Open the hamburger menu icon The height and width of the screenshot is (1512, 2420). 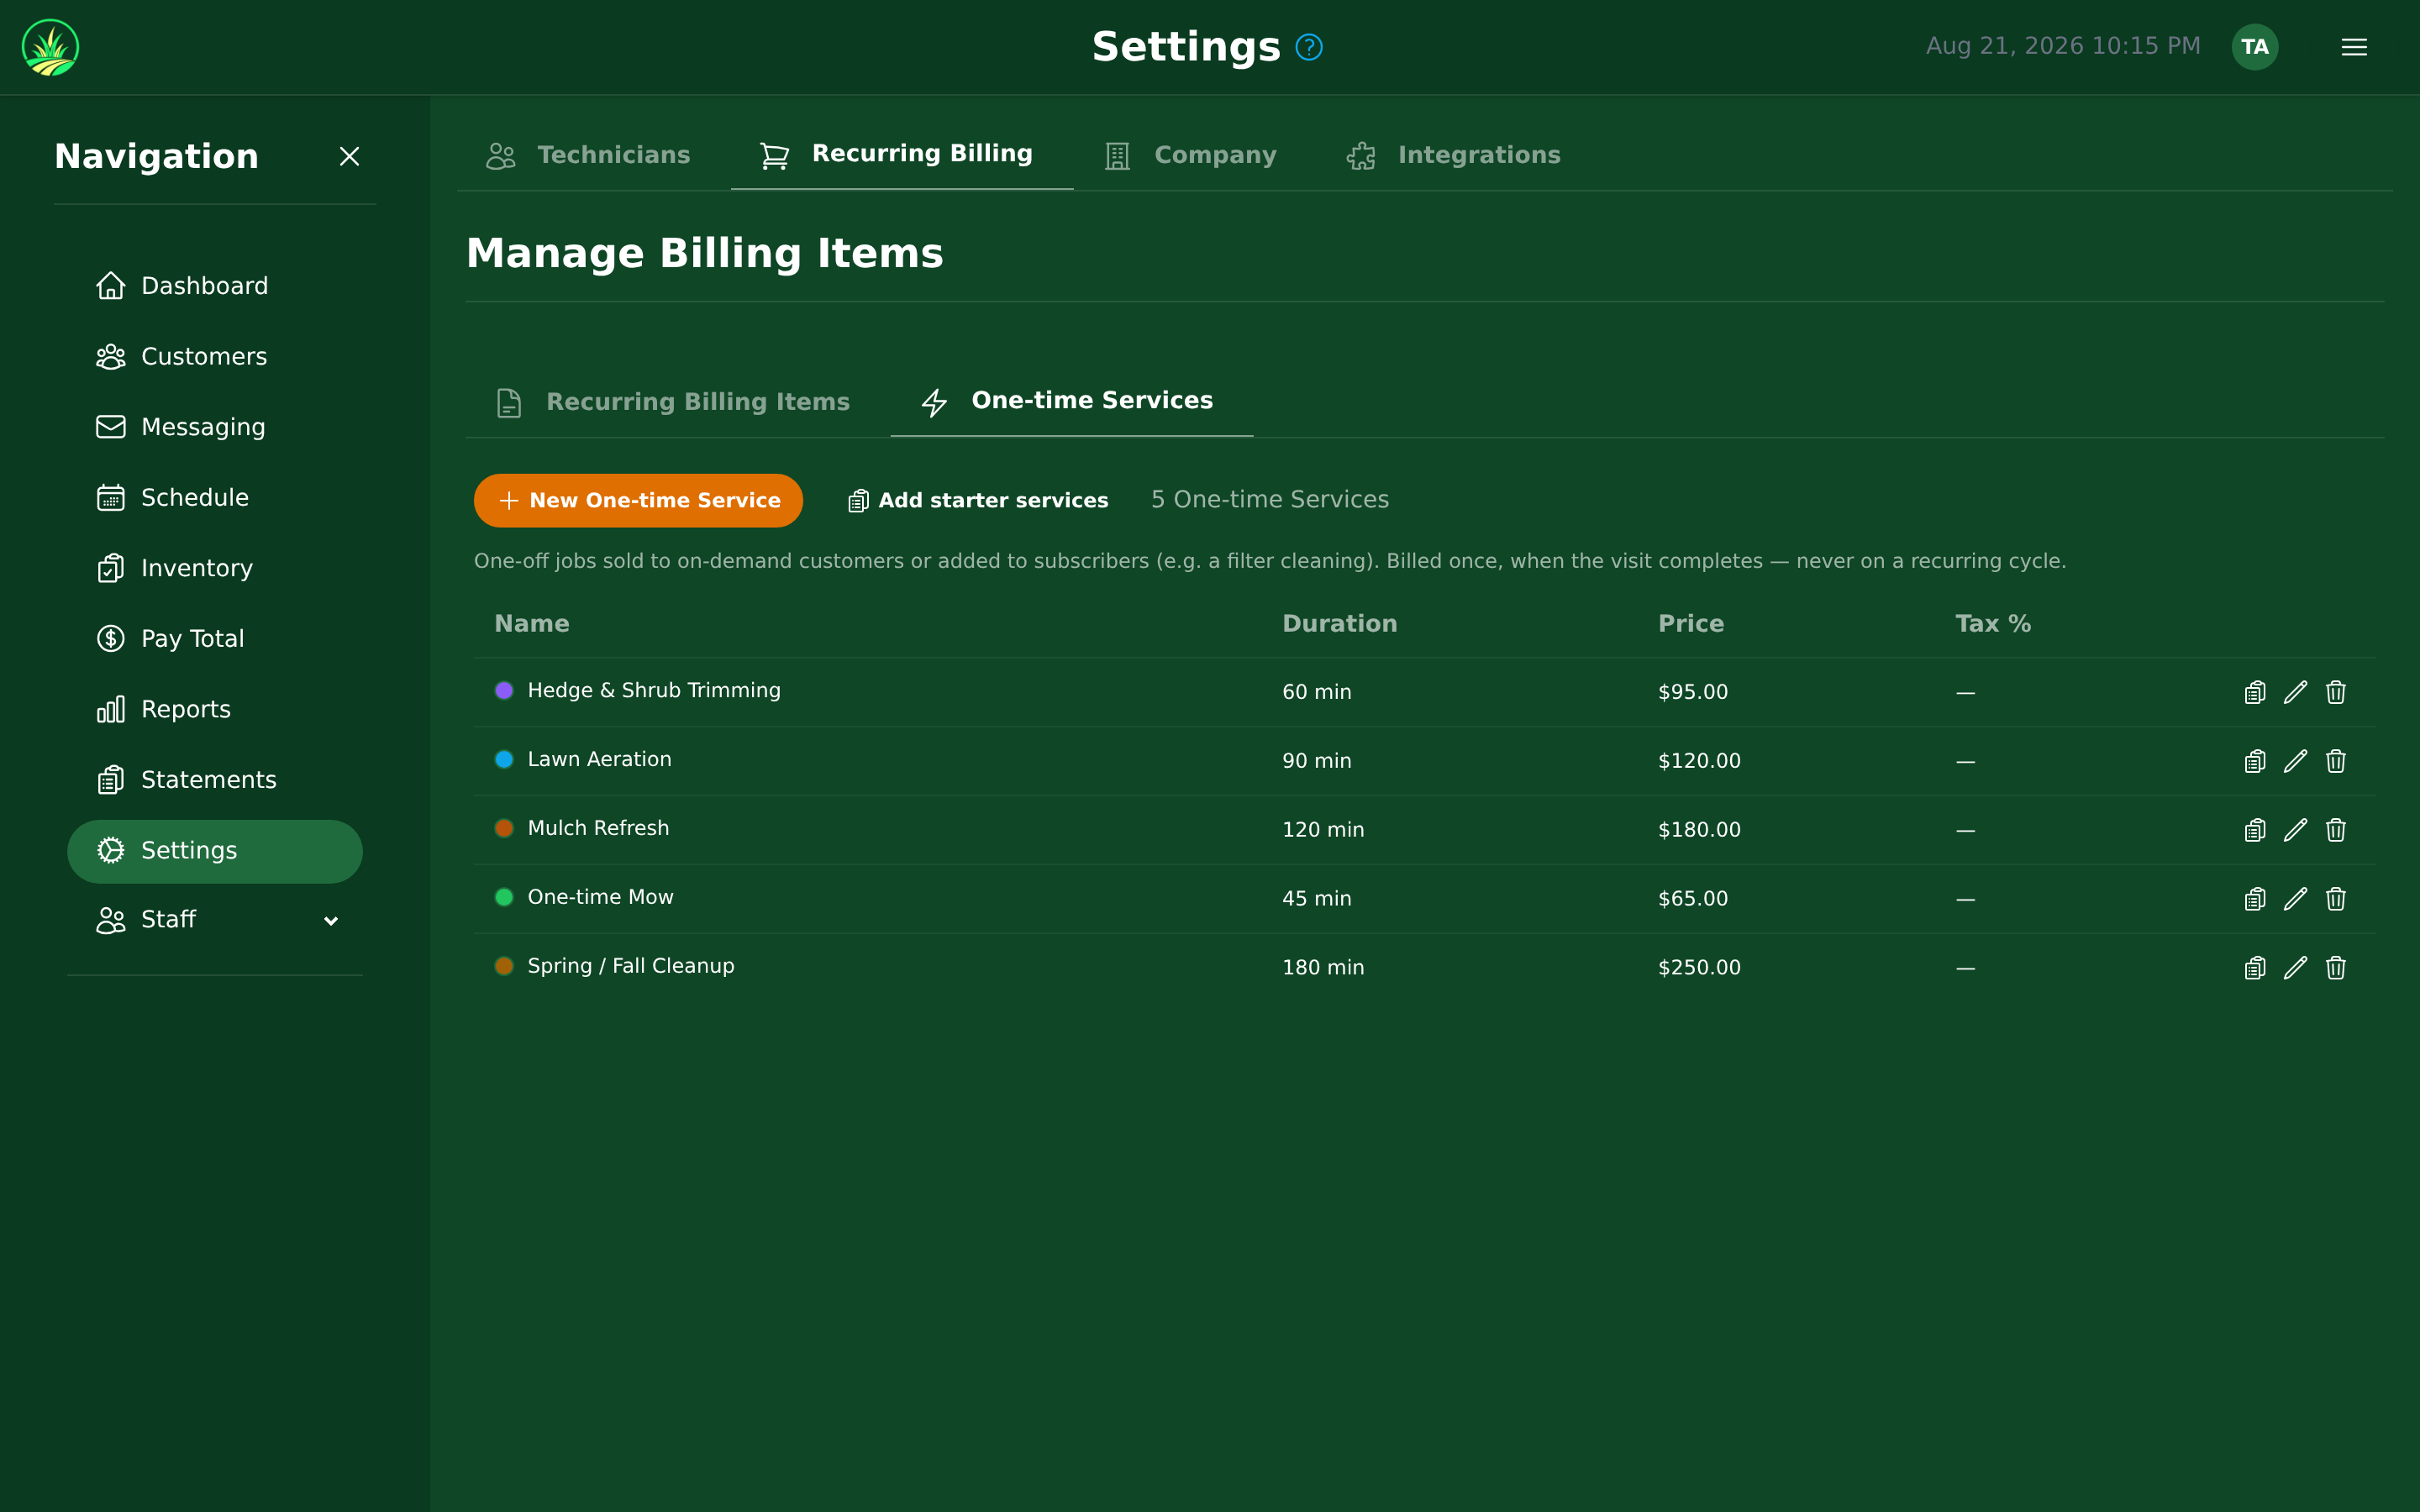pyautogui.click(x=2354, y=47)
